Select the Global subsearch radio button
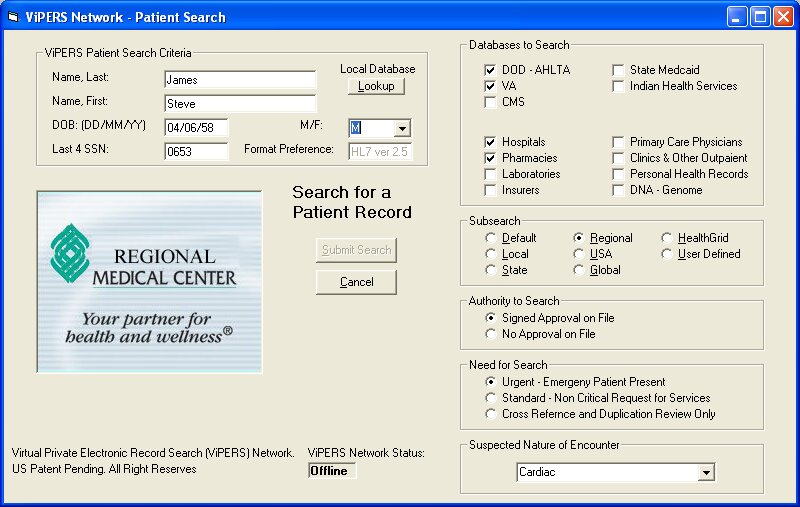 pyautogui.click(x=579, y=270)
